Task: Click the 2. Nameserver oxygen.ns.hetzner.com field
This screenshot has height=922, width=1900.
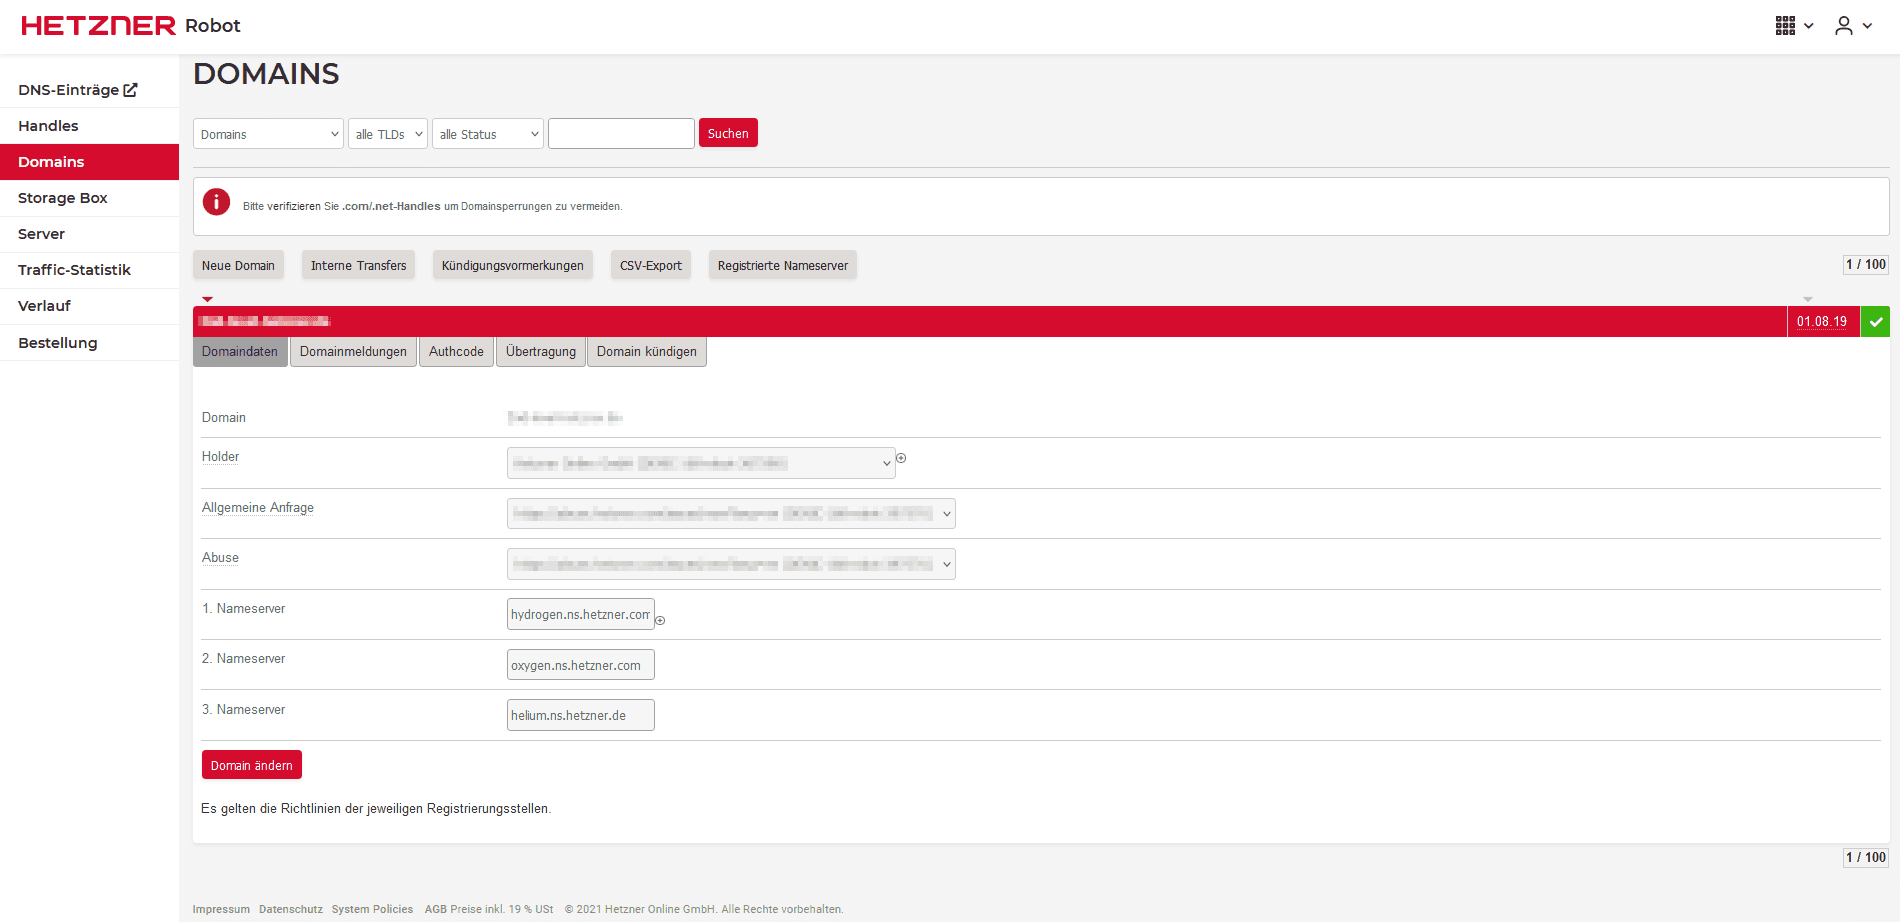Action: pyautogui.click(x=581, y=665)
